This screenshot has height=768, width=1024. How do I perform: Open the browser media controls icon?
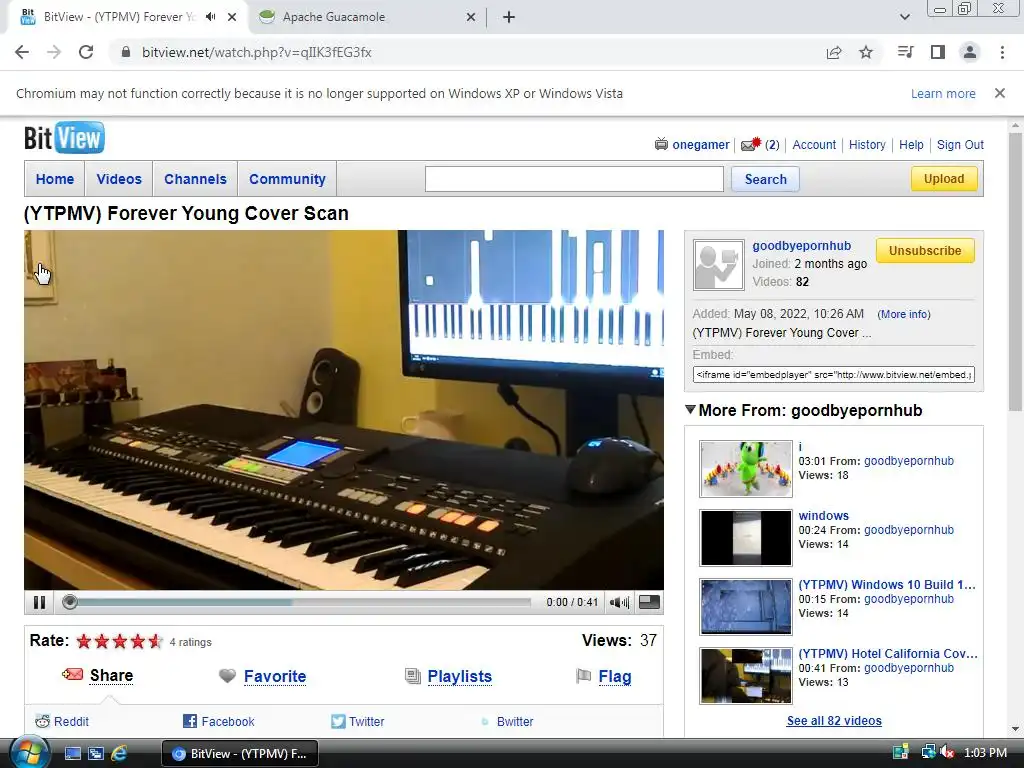tap(905, 52)
